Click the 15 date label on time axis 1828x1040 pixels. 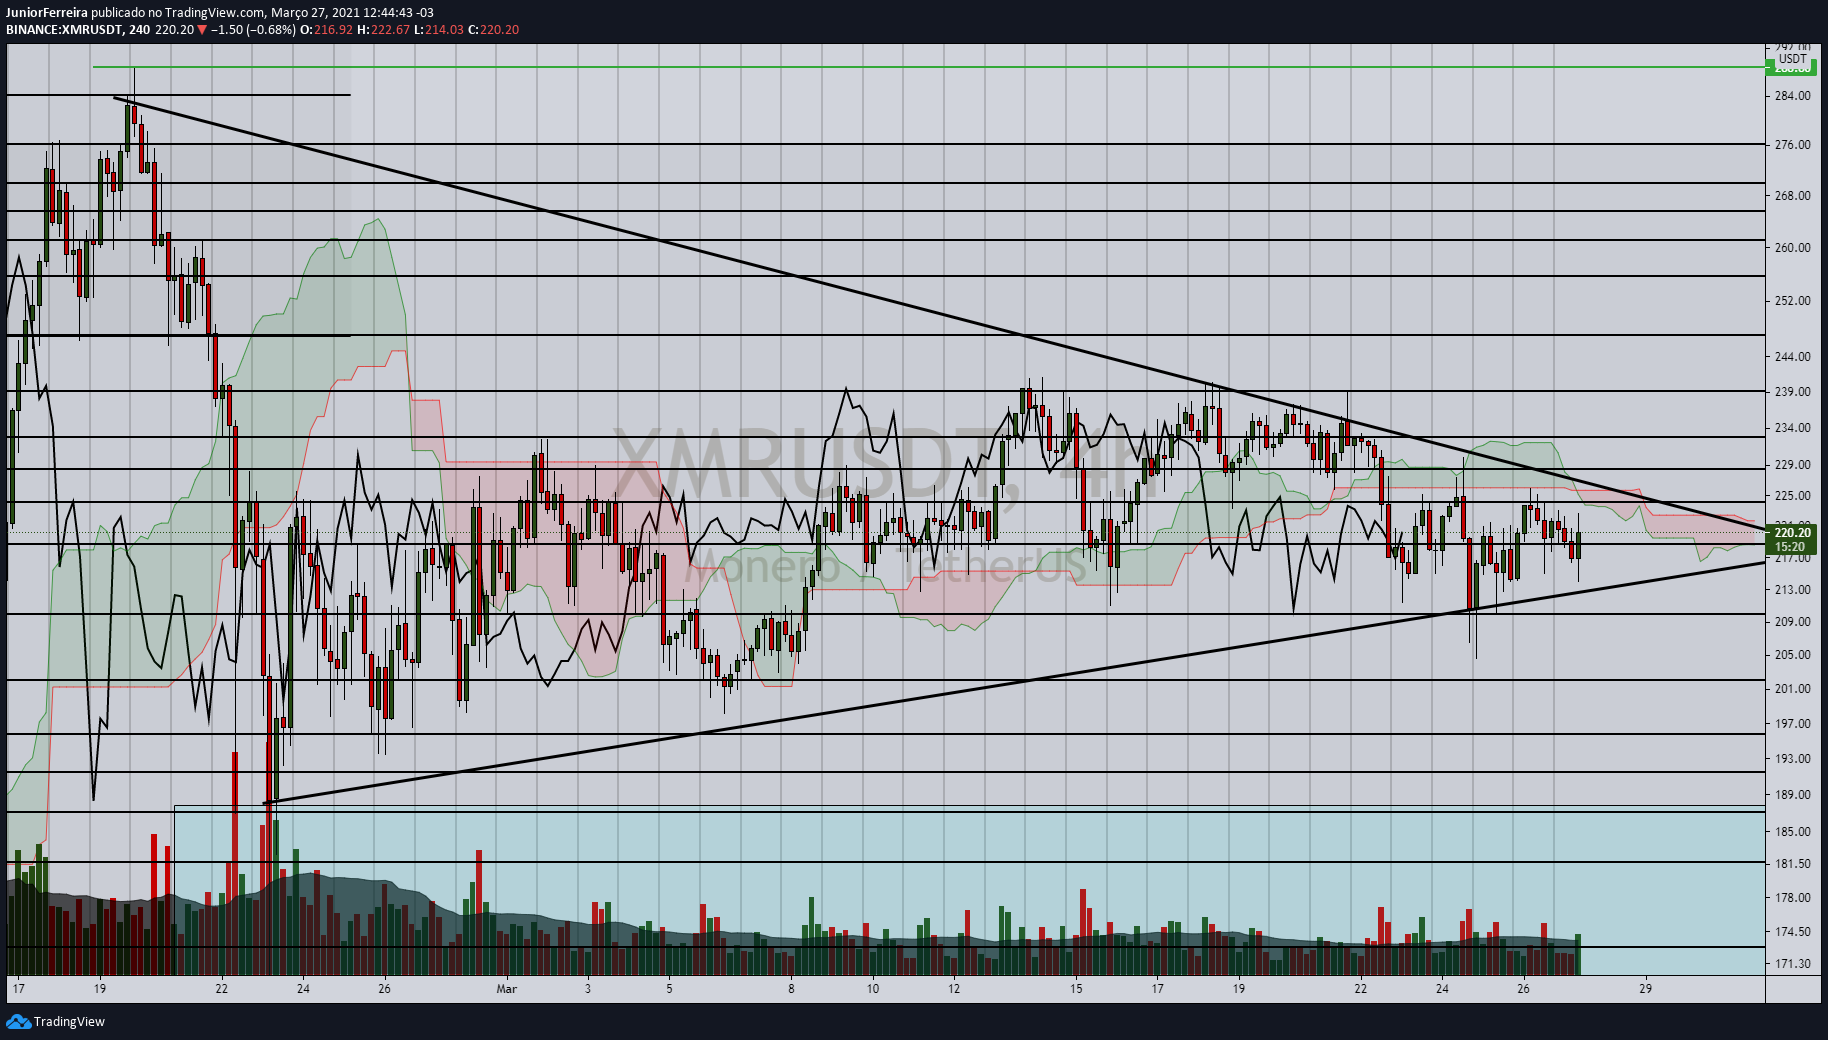click(x=1076, y=989)
